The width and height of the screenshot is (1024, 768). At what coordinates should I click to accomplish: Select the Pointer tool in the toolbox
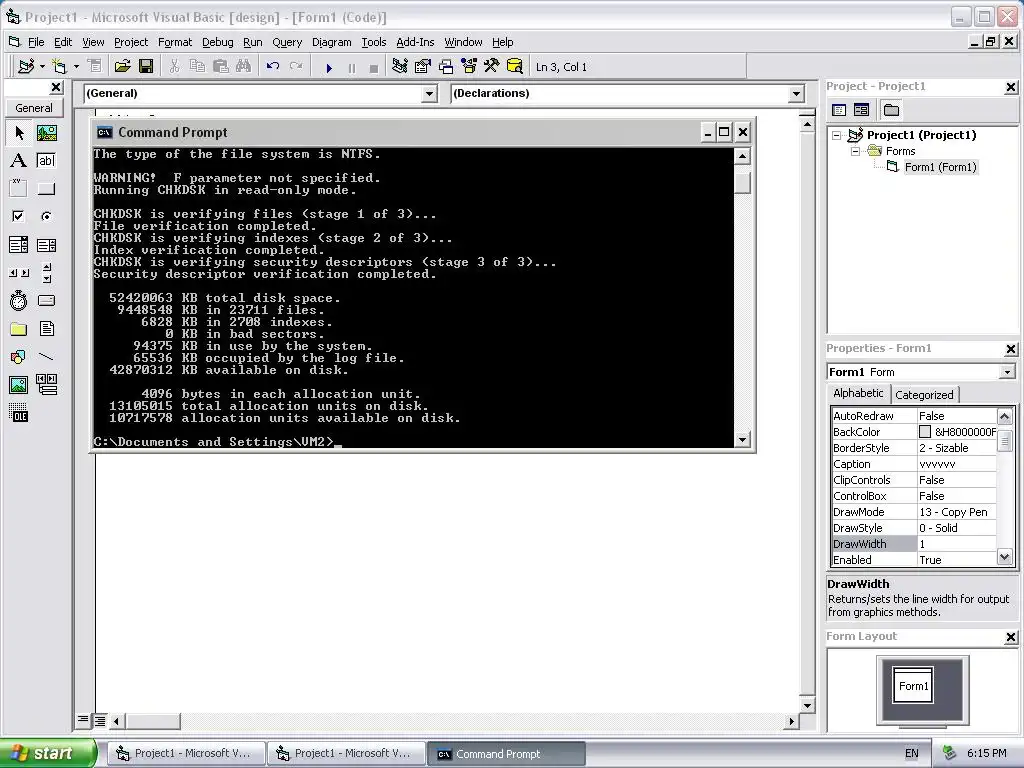(19, 133)
